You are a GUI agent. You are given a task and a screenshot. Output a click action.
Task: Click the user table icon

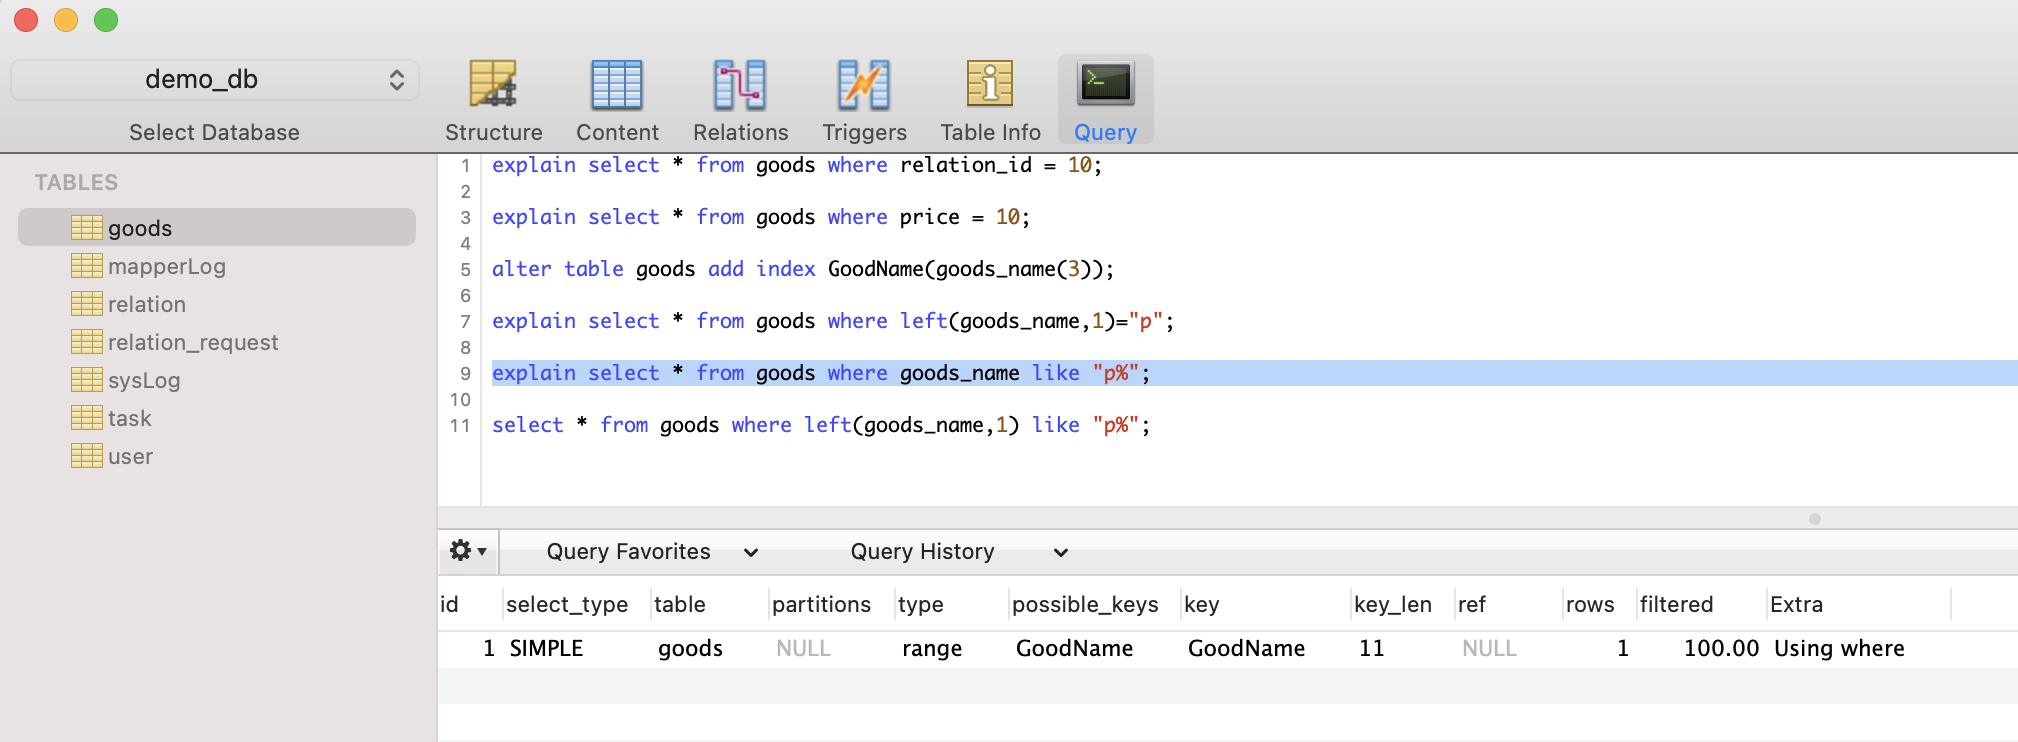pyautogui.click(x=87, y=456)
